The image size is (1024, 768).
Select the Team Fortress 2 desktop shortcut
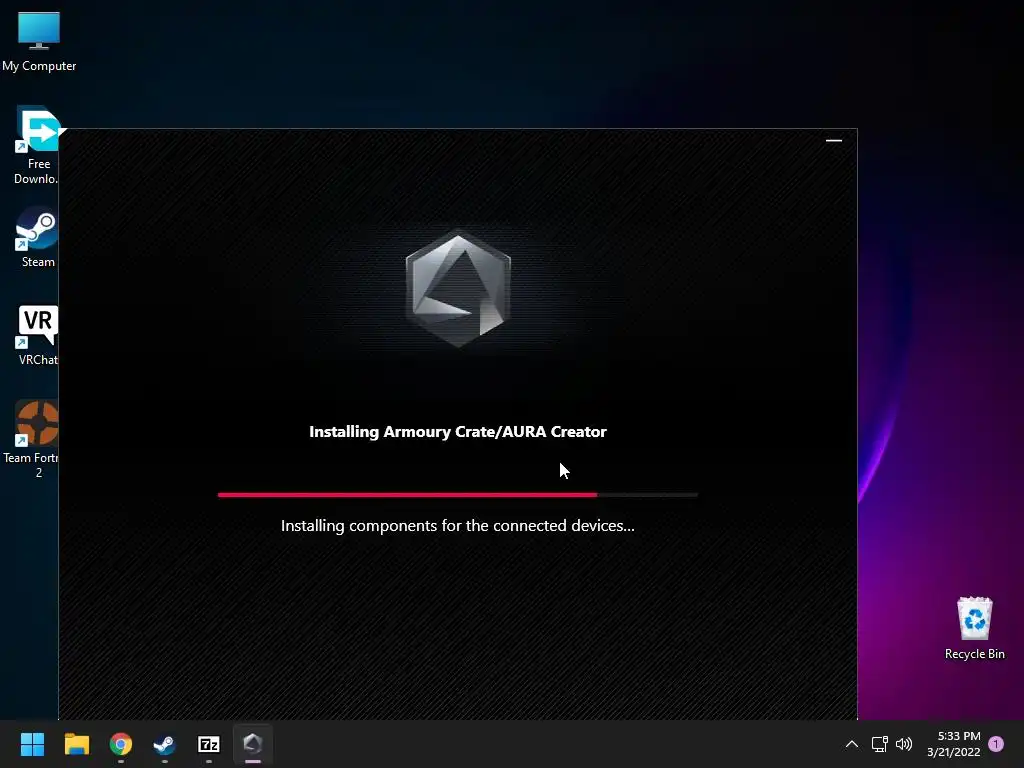pos(31,439)
